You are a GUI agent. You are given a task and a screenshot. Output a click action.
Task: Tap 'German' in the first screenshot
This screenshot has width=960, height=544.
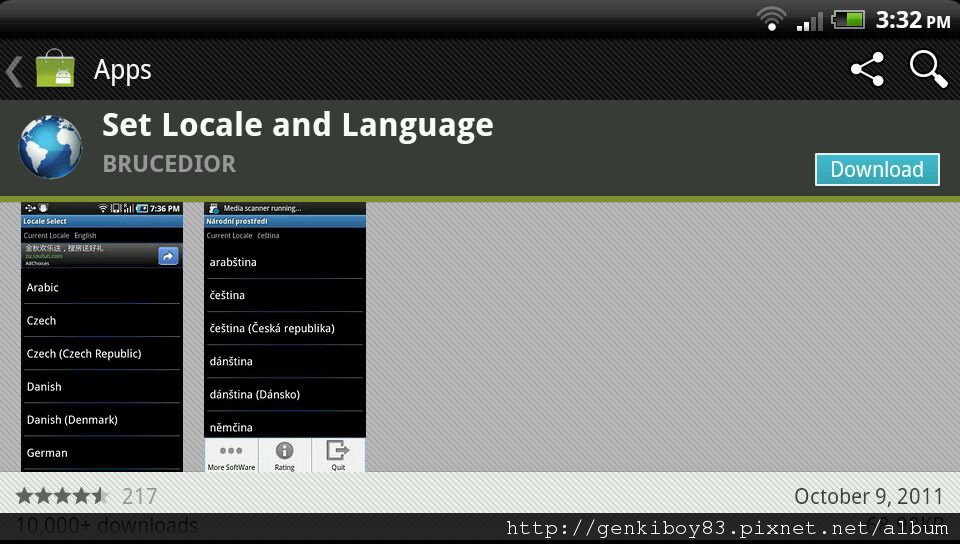pos(47,453)
